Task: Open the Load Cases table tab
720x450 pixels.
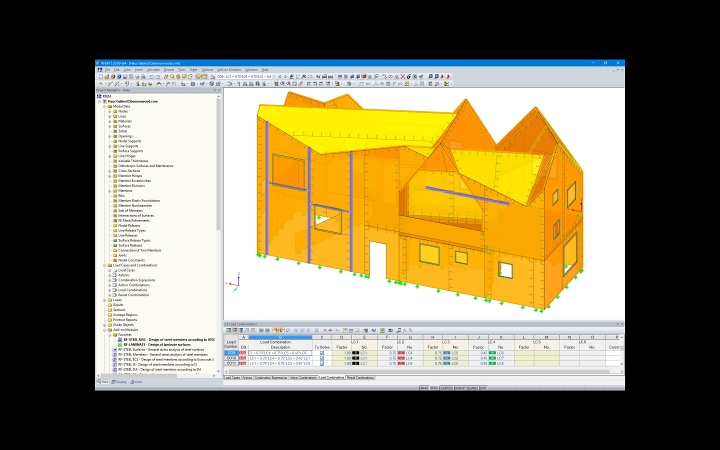Action: click(232, 378)
